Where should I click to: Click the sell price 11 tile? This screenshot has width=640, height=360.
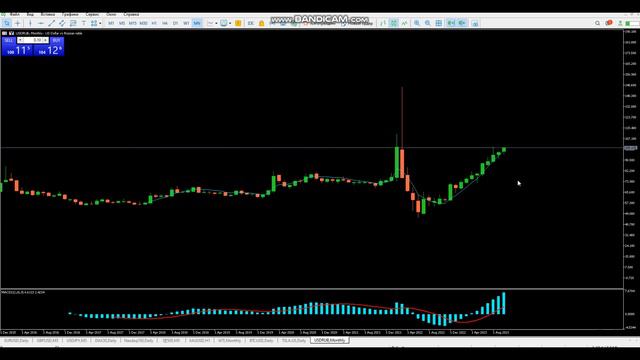pyautogui.click(x=17, y=50)
